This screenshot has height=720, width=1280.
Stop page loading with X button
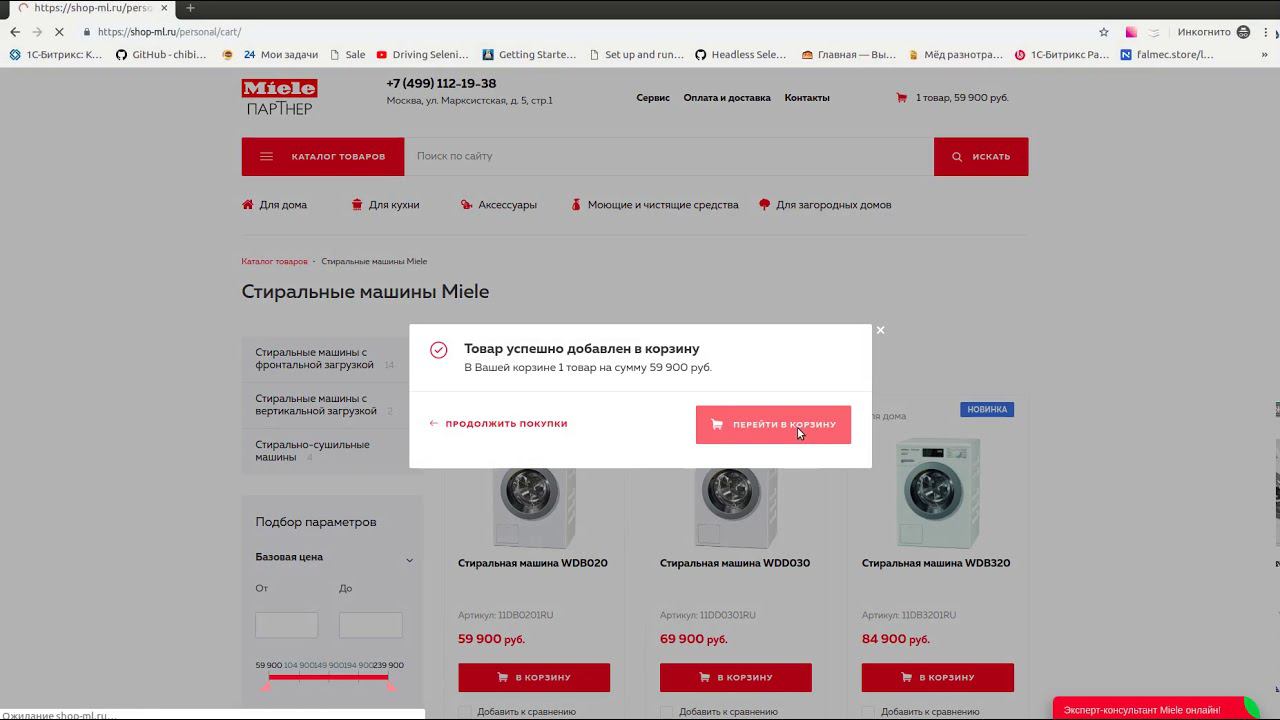point(59,32)
